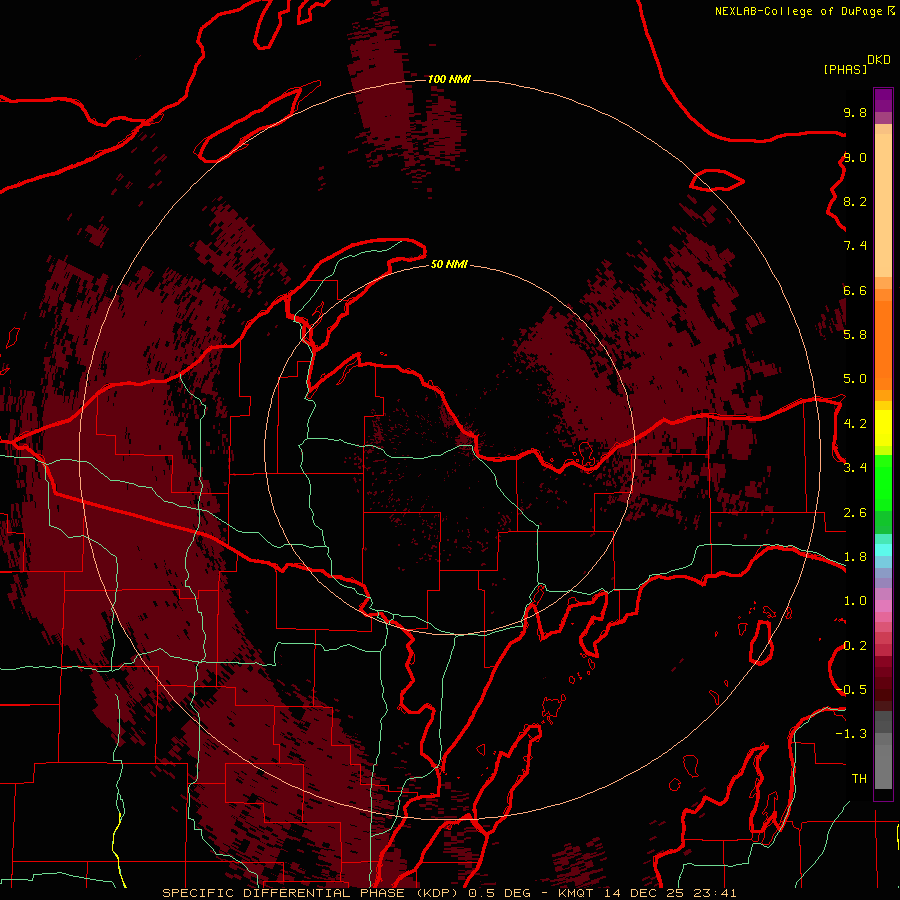
Task: Click the 8.2 scale value
Action: coord(855,201)
